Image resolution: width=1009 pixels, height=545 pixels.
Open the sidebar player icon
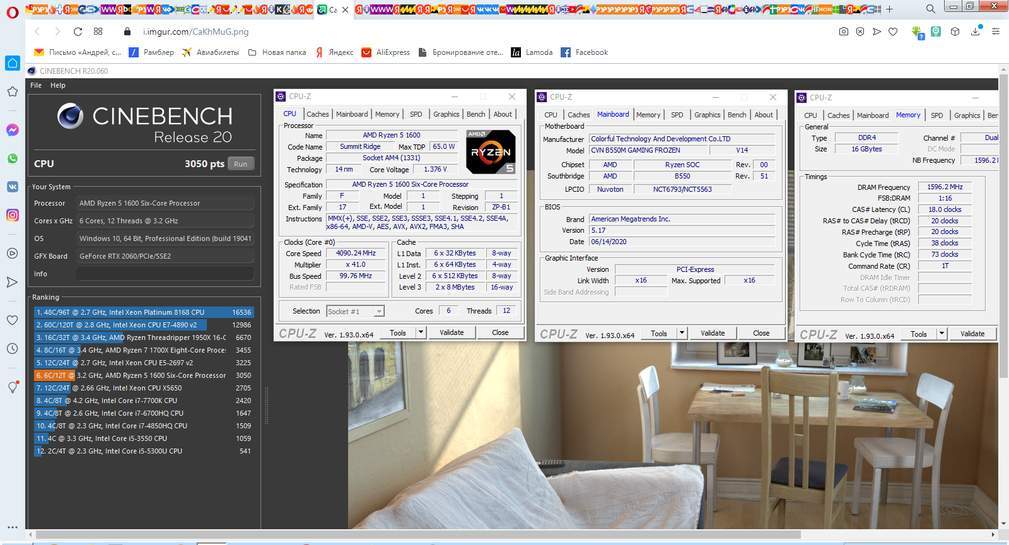pos(12,254)
